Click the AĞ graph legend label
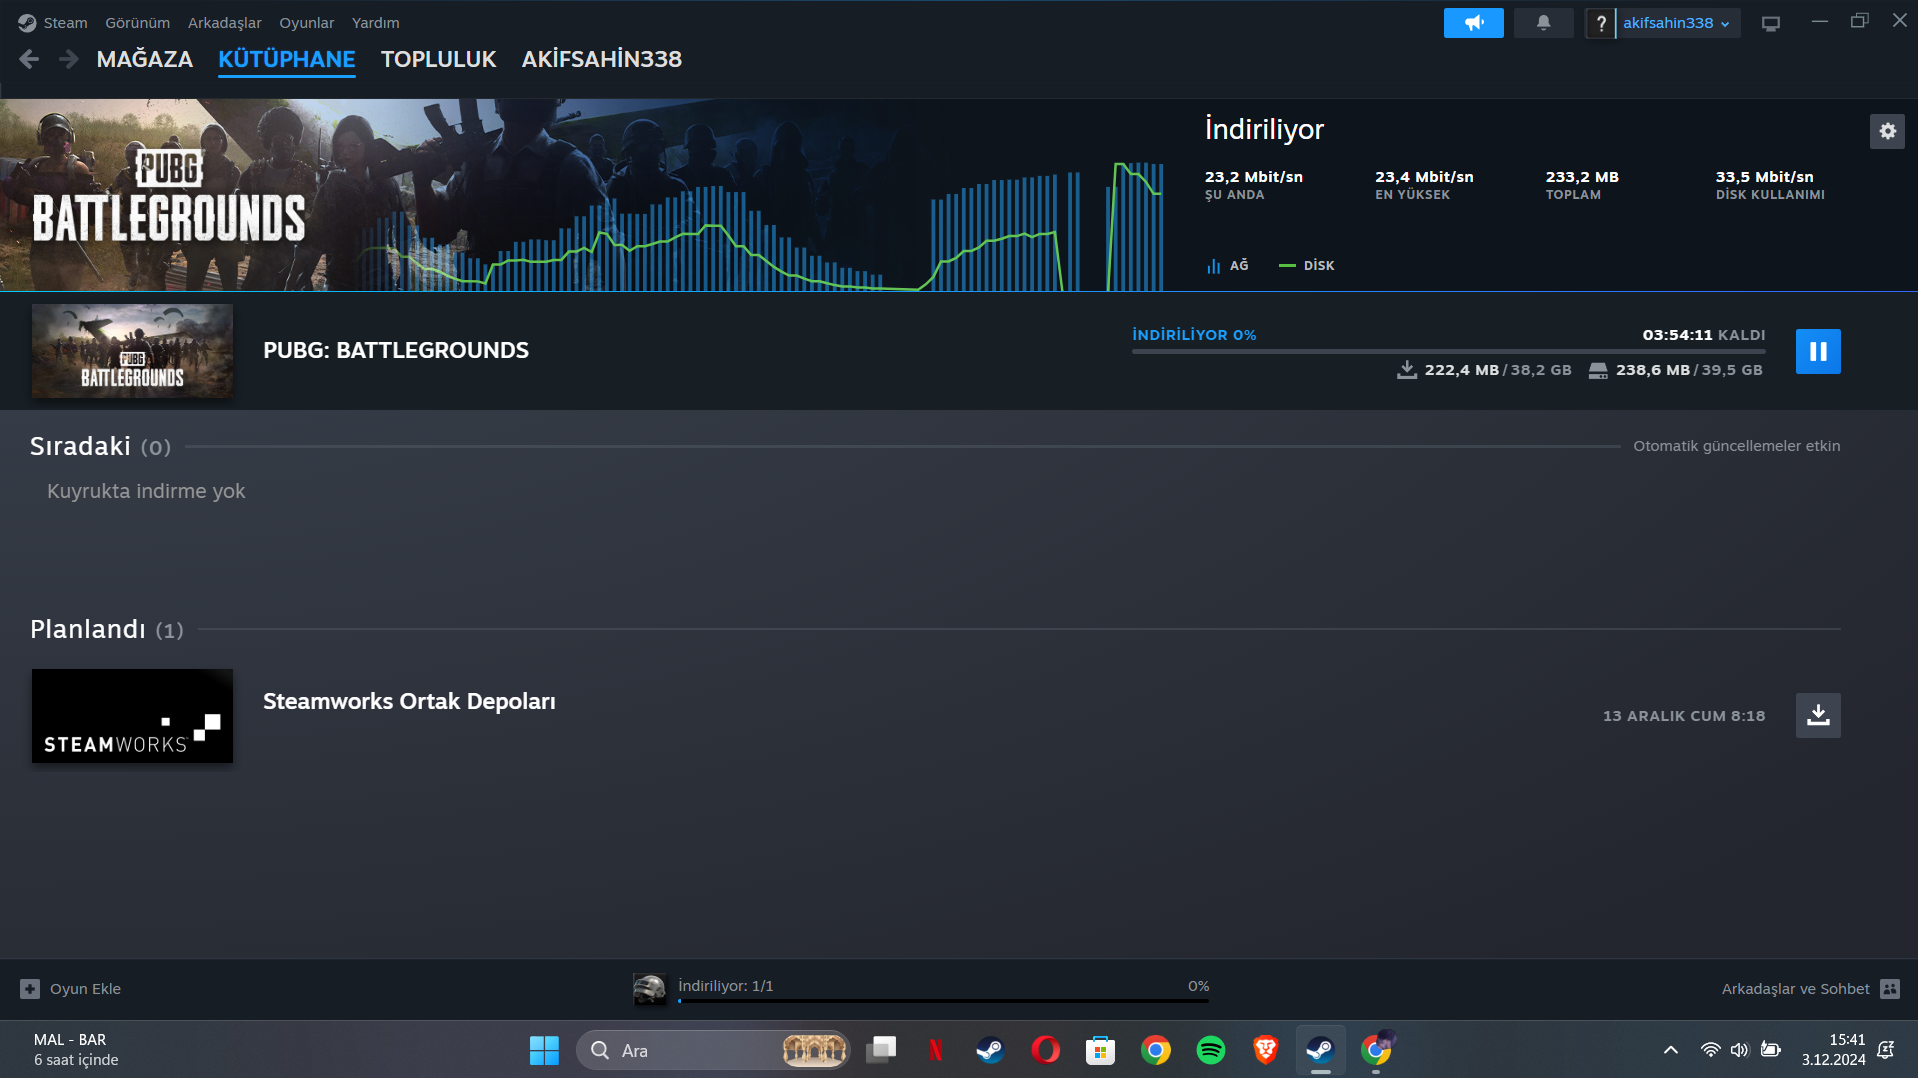 click(x=1239, y=266)
